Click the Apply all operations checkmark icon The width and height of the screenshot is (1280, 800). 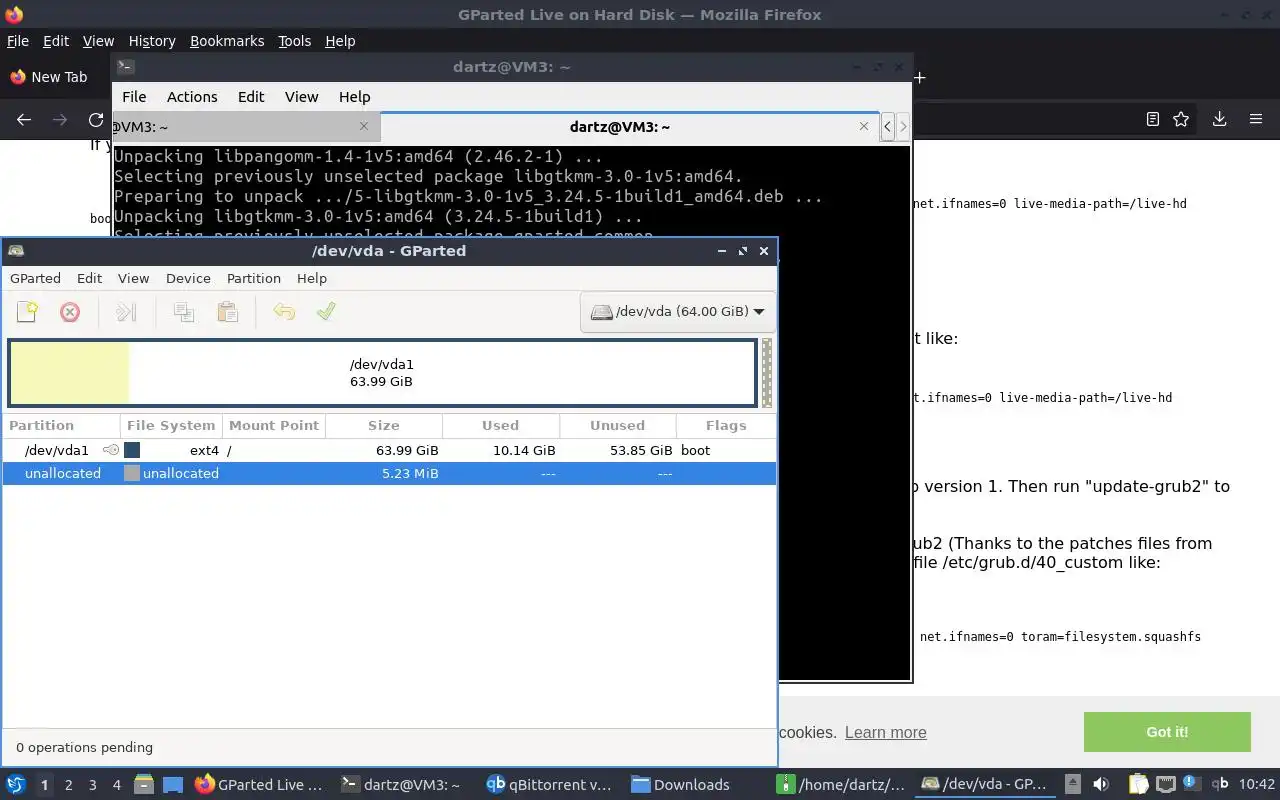326,312
